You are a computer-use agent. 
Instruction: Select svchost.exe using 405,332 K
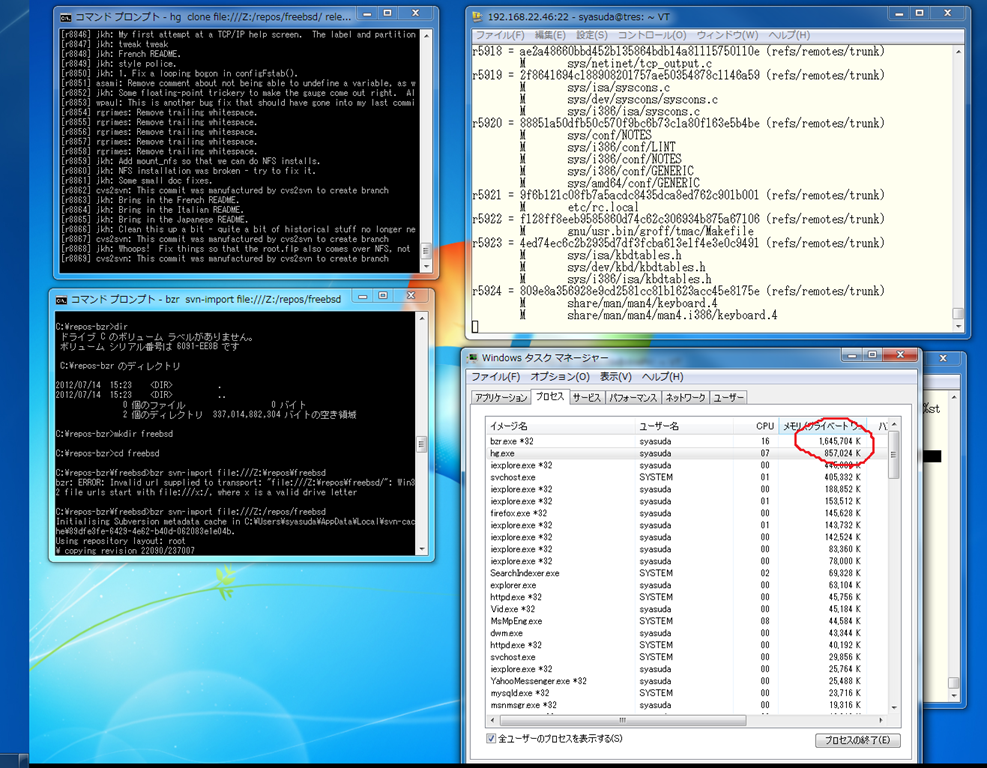[x=686, y=477]
